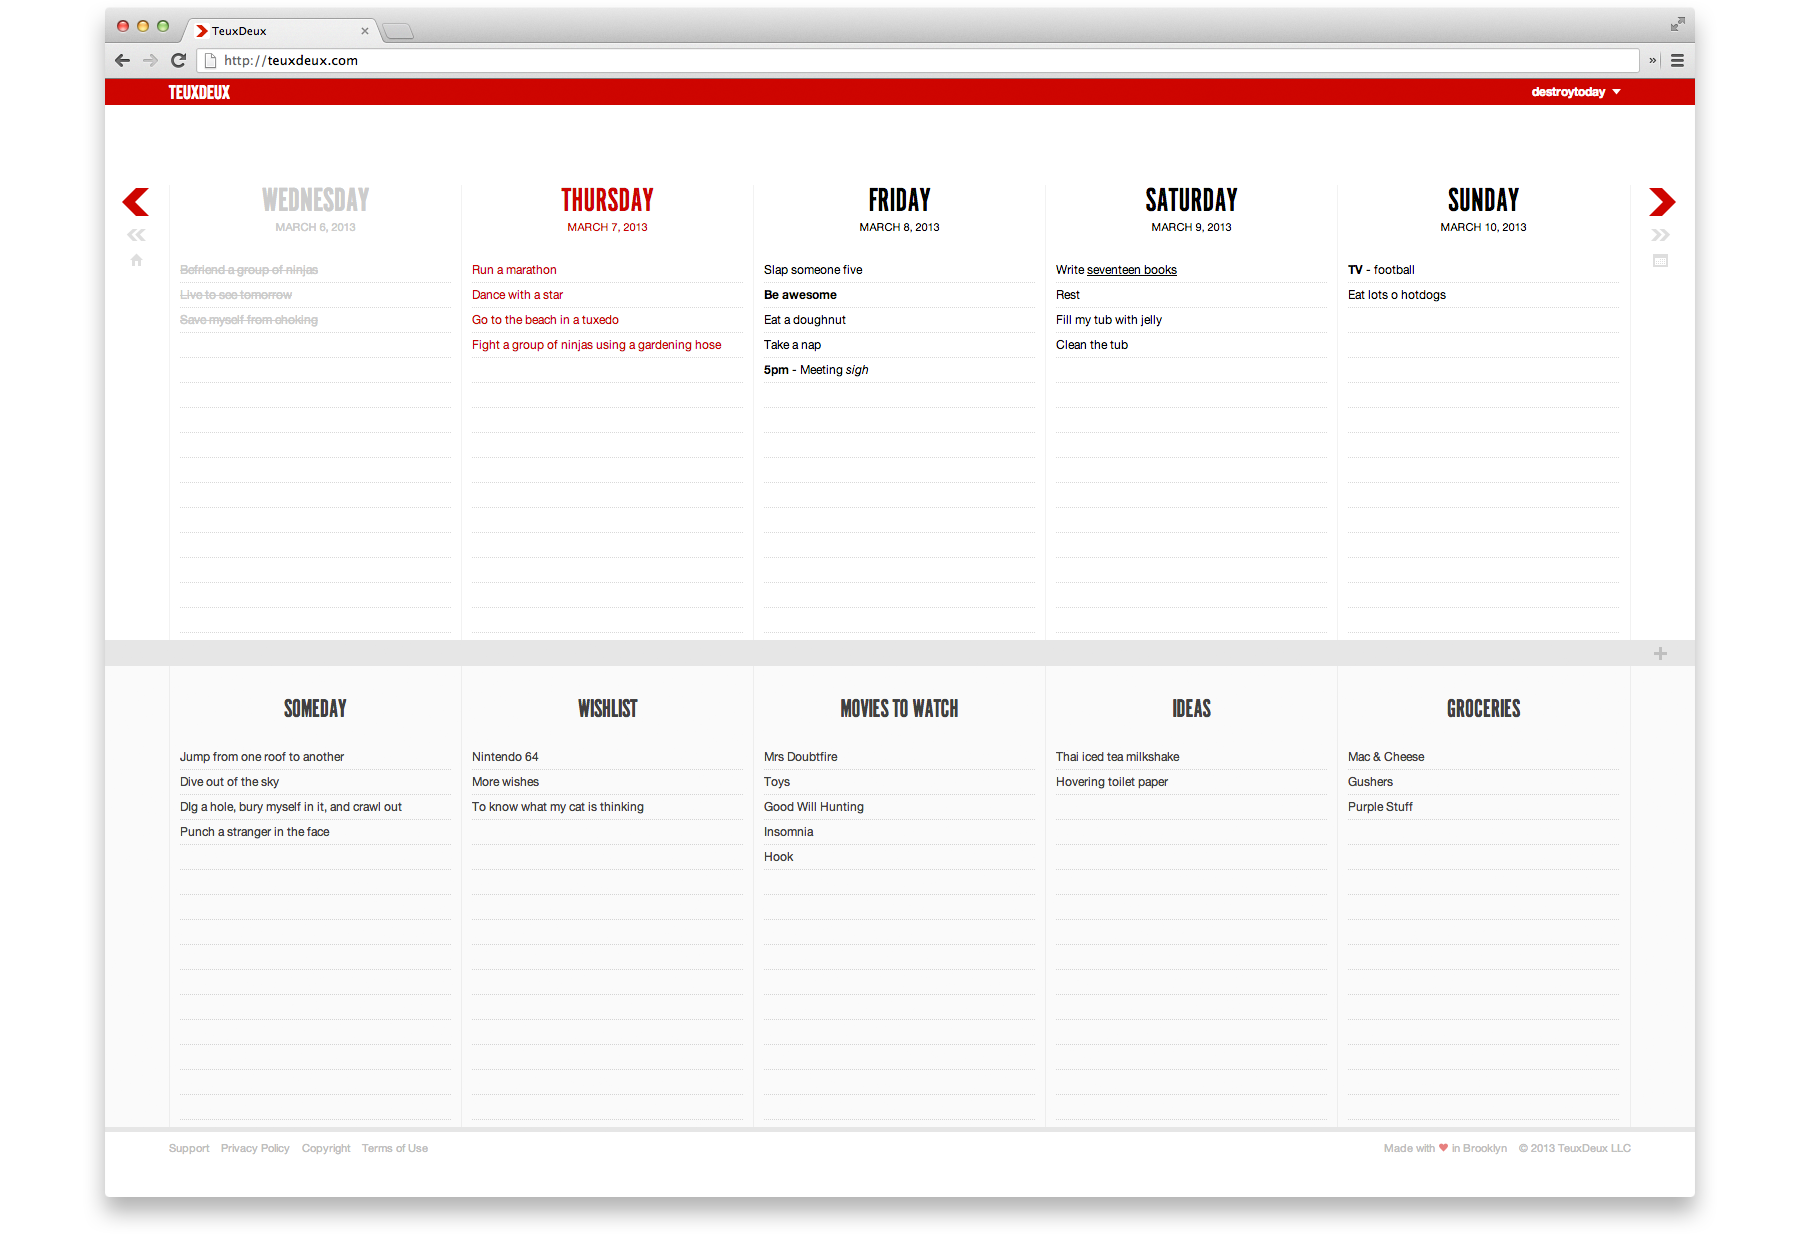Click the Support link in footer
Image resolution: width=1800 pixels, height=1234 pixels.
click(x=189, y=1149)
